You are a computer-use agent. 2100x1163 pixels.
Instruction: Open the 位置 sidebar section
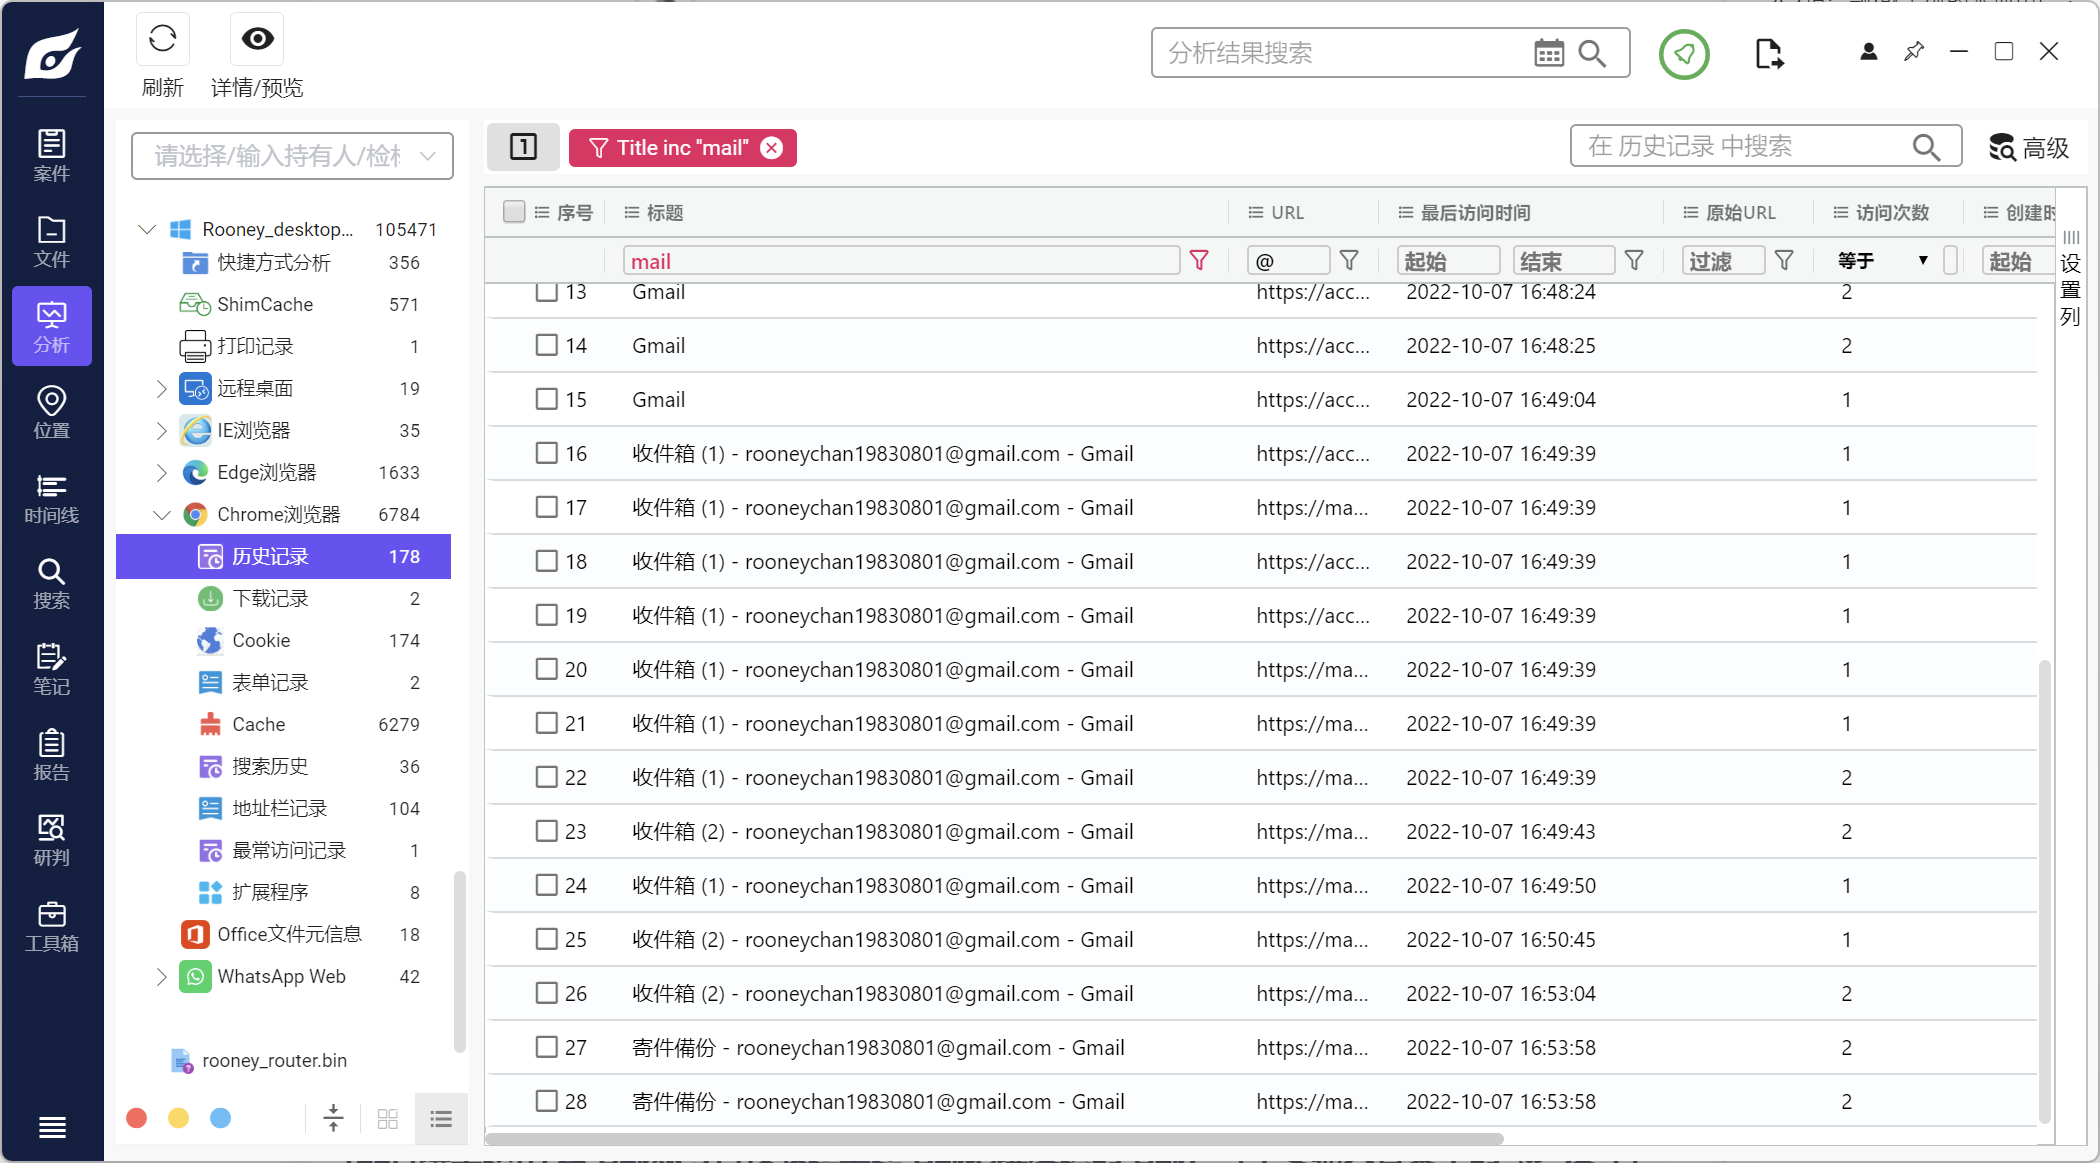52,412
